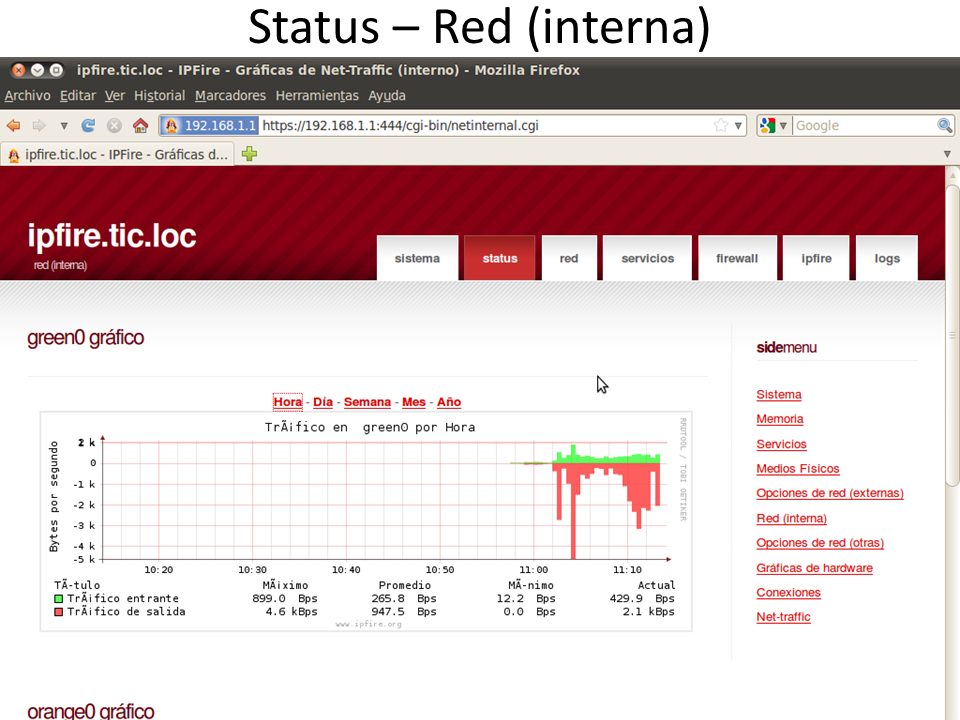
Task: Click the browser forward arrow
Action: point(39,126)
